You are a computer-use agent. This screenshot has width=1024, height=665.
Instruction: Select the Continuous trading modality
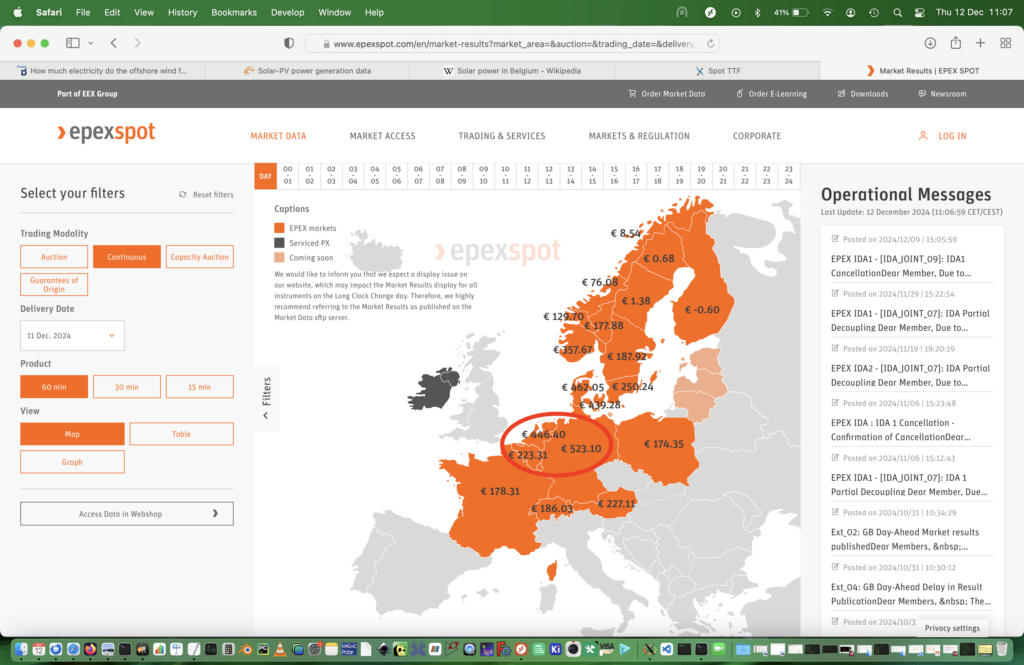click(x=127, y=257)
